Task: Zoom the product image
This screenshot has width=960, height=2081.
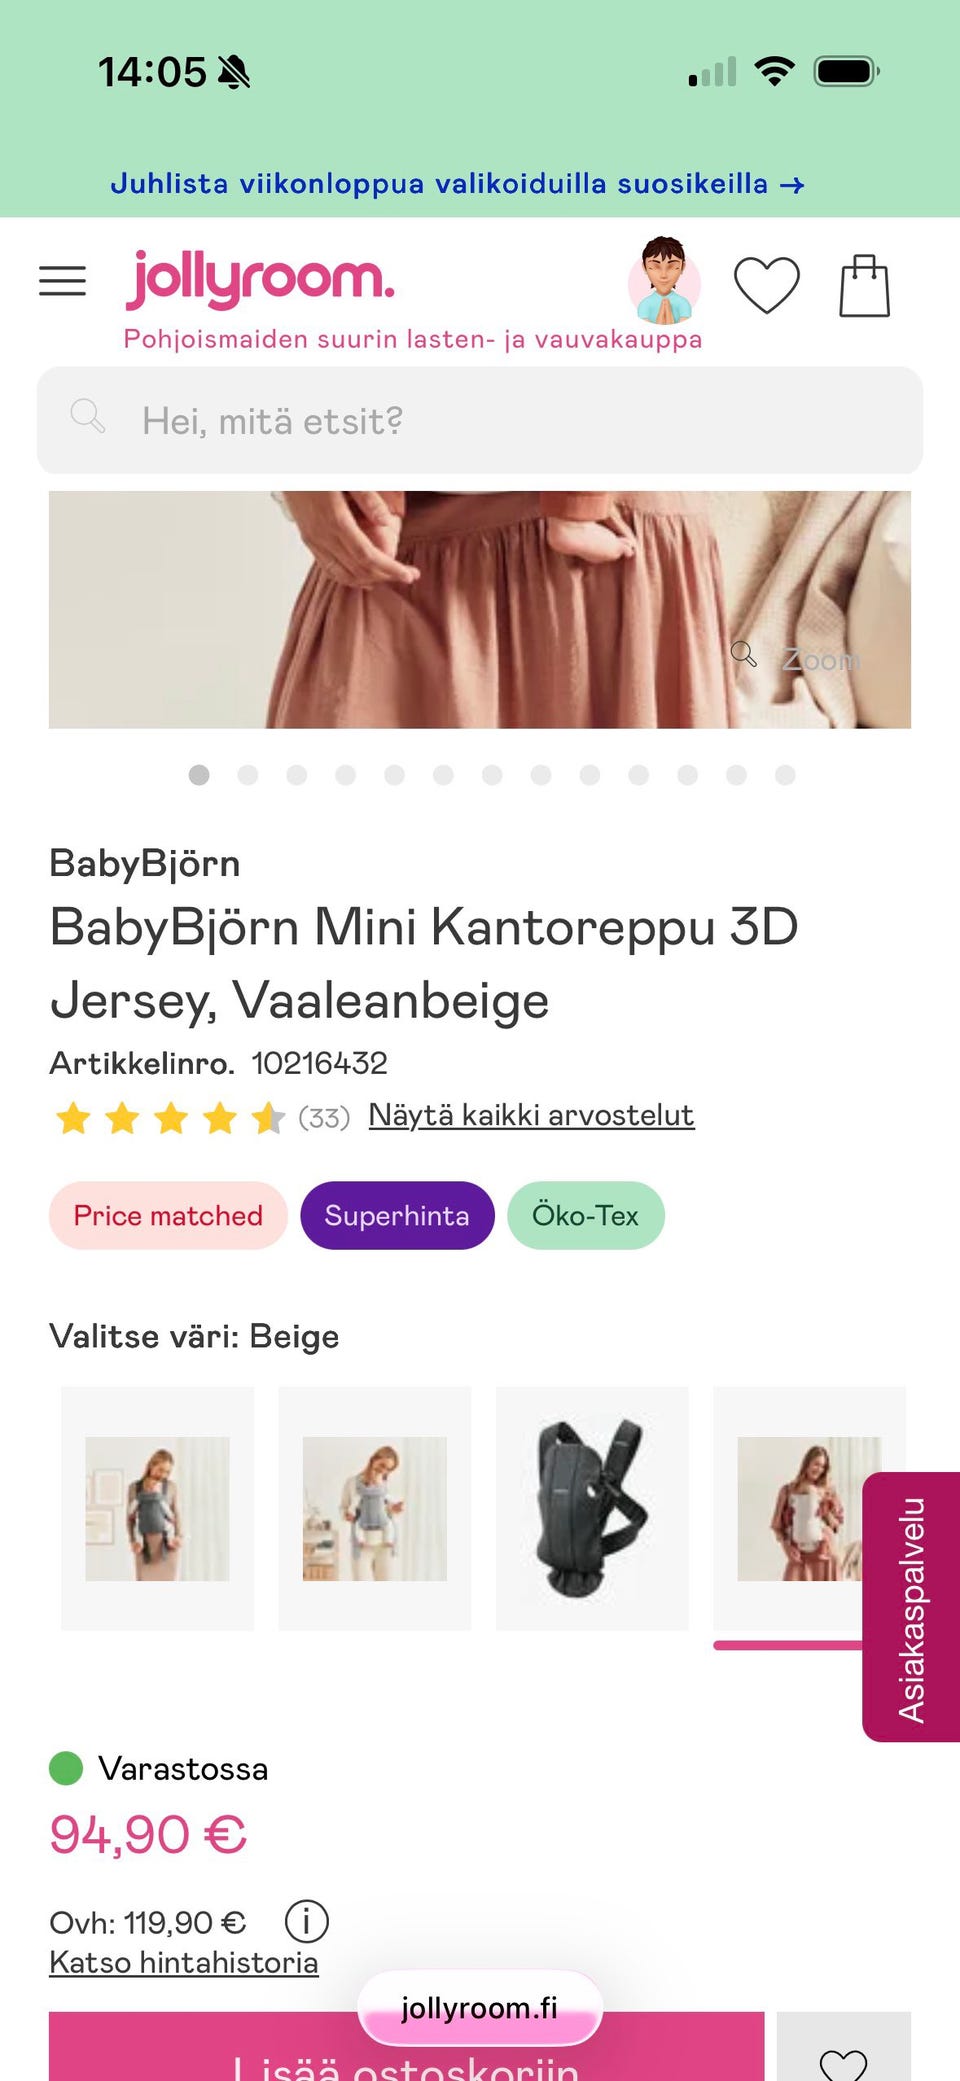Action: tap(796, 658)
